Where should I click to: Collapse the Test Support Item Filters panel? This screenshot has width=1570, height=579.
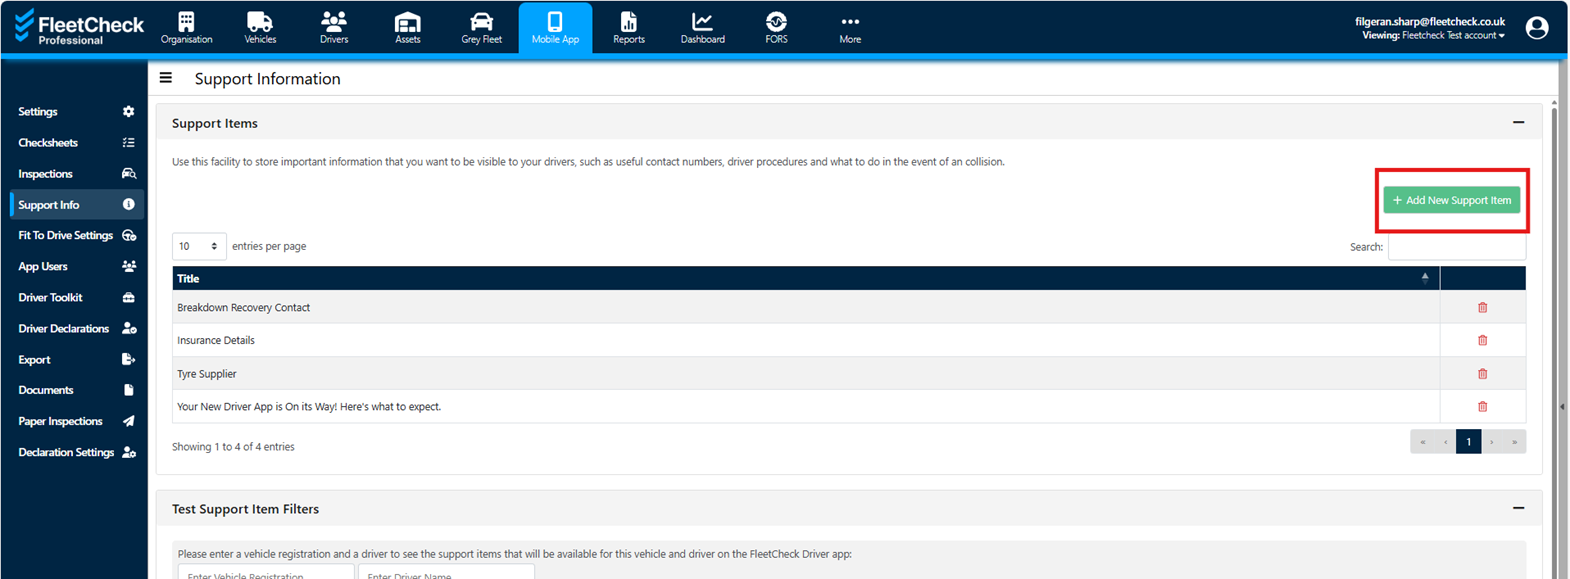tap(1518, 508)
